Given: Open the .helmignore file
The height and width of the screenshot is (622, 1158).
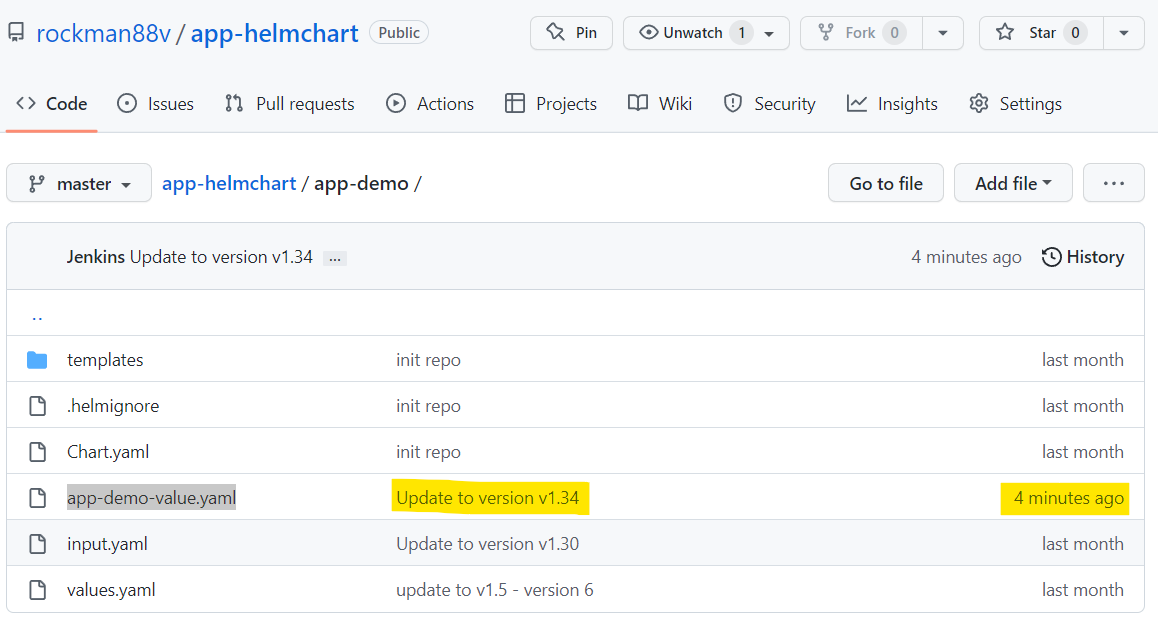Looking at the screenshot, I should [x=113, y=406].
